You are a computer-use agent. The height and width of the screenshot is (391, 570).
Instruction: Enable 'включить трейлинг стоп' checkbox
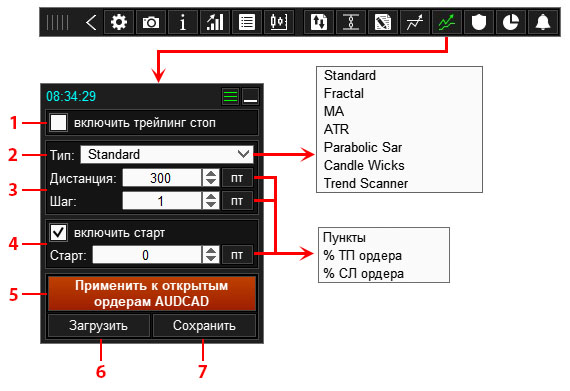pos(59,122)
